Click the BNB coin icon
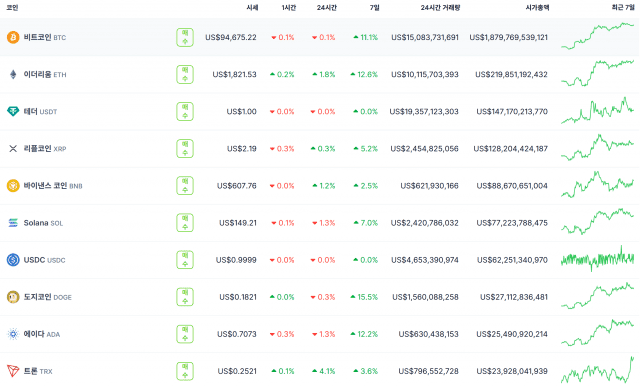This screenshot has width=640, height=387. tap(13, 186)
